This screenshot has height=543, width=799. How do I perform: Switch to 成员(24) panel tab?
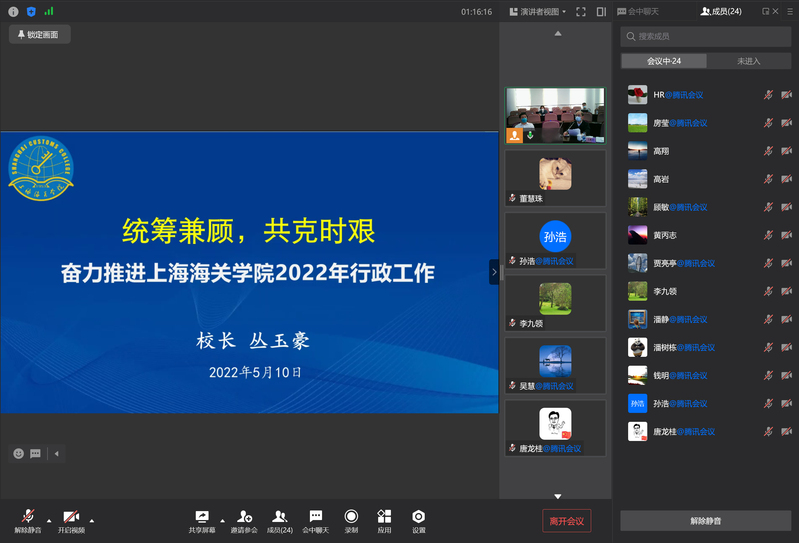[721, 11]
